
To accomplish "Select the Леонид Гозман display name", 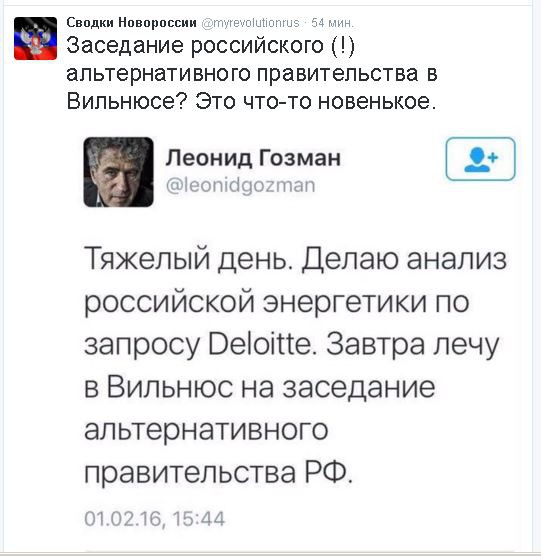I will point(253,158).
